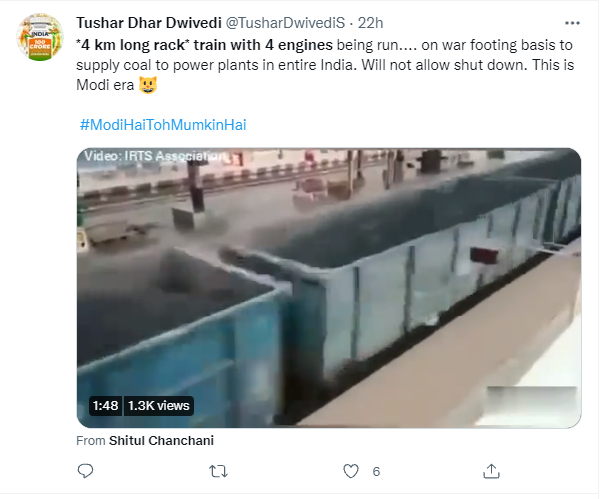Click the word 'From' below the video
Screen dimensions: 603x499
click(x=91, y=440)
